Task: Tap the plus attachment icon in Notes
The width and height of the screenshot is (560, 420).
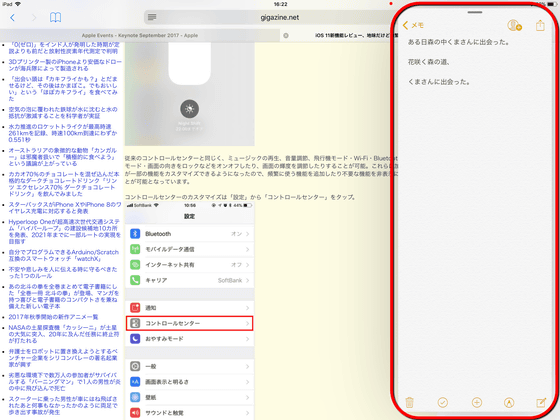Action: point(477,402)
